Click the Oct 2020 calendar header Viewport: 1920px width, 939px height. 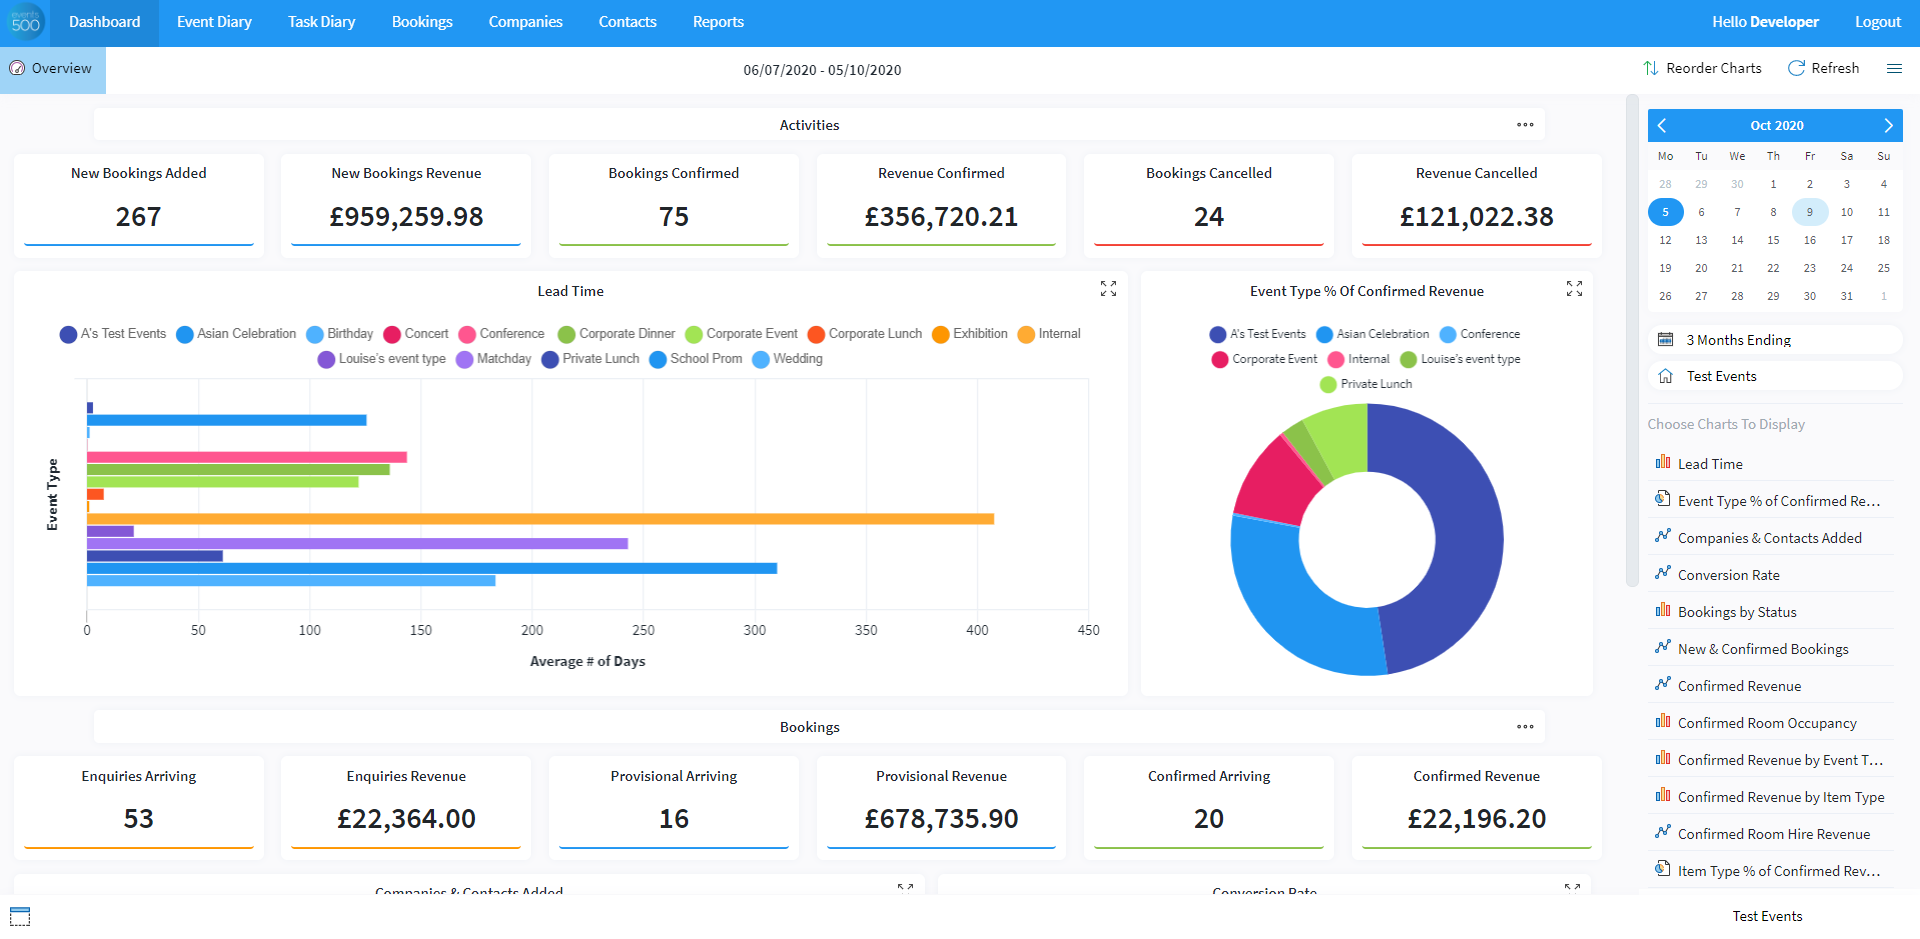[1776, 125]
